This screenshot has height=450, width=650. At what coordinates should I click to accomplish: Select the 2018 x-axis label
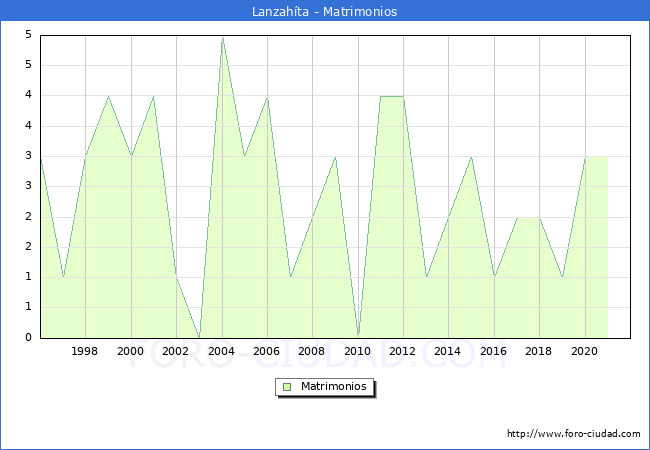pyautogui.click(x=538, y=351)
